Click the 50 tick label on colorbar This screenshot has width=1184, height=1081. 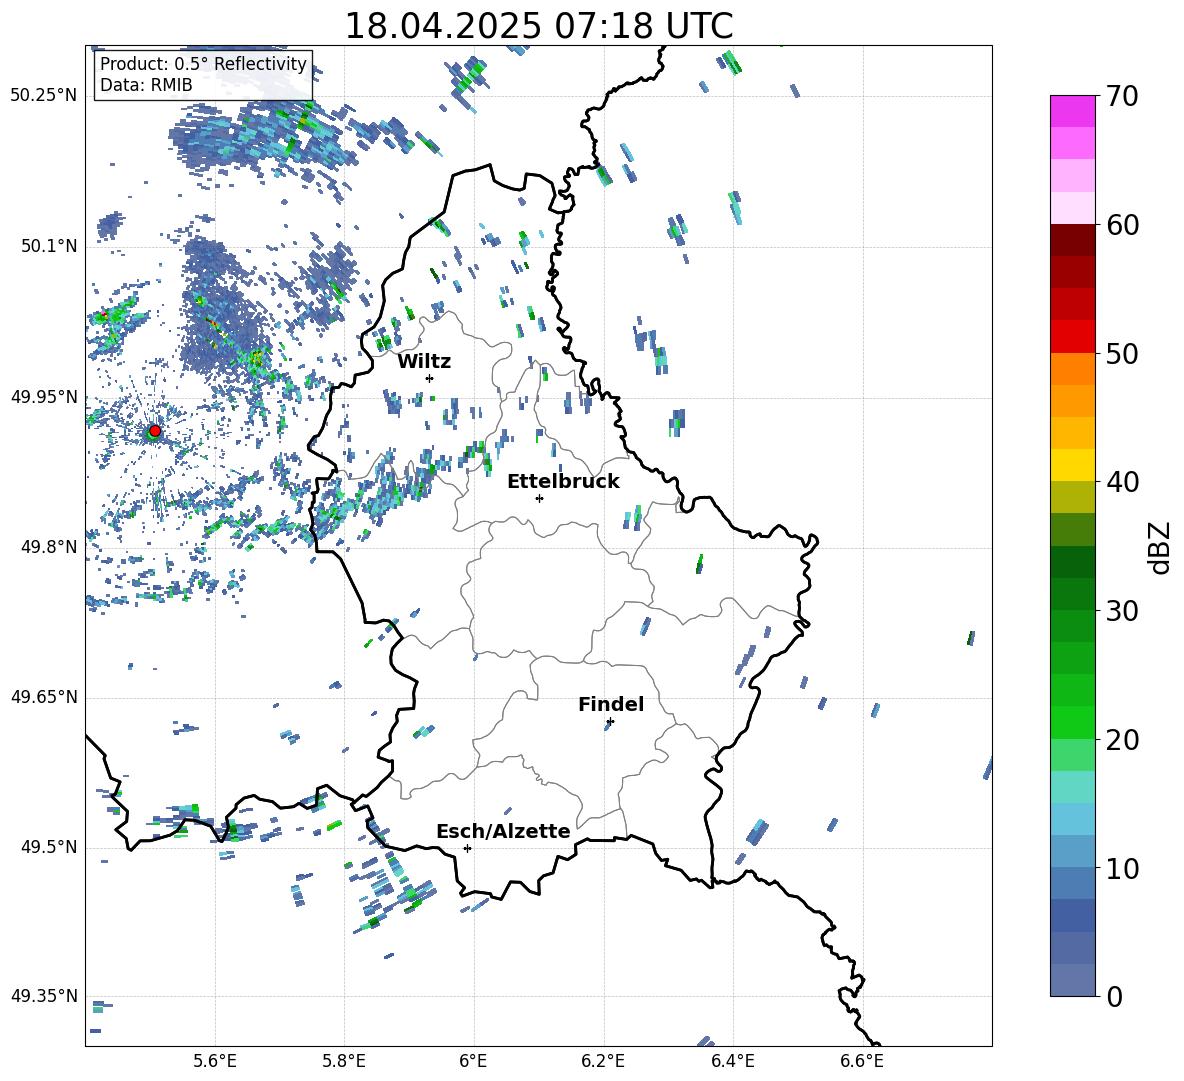point(1122,354)
